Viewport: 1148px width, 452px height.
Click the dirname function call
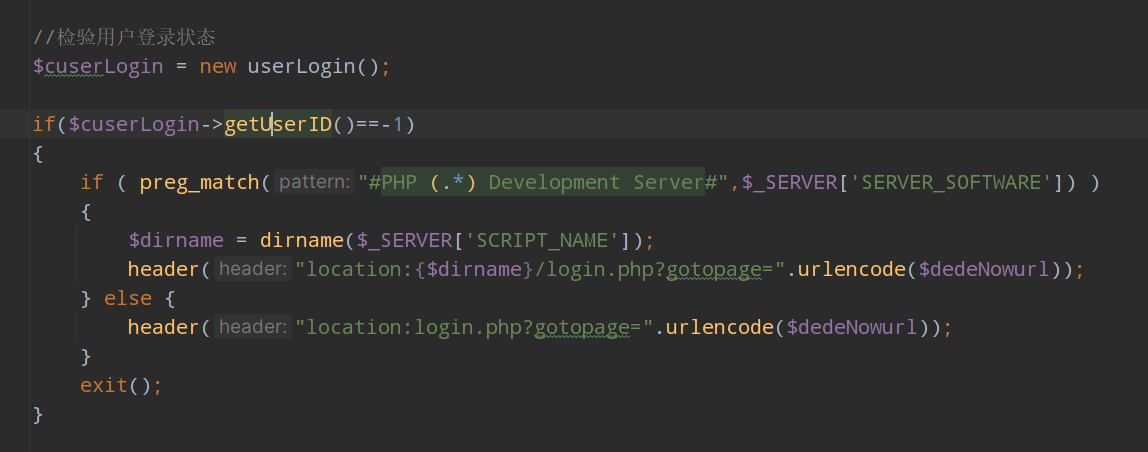coord(302,240)
